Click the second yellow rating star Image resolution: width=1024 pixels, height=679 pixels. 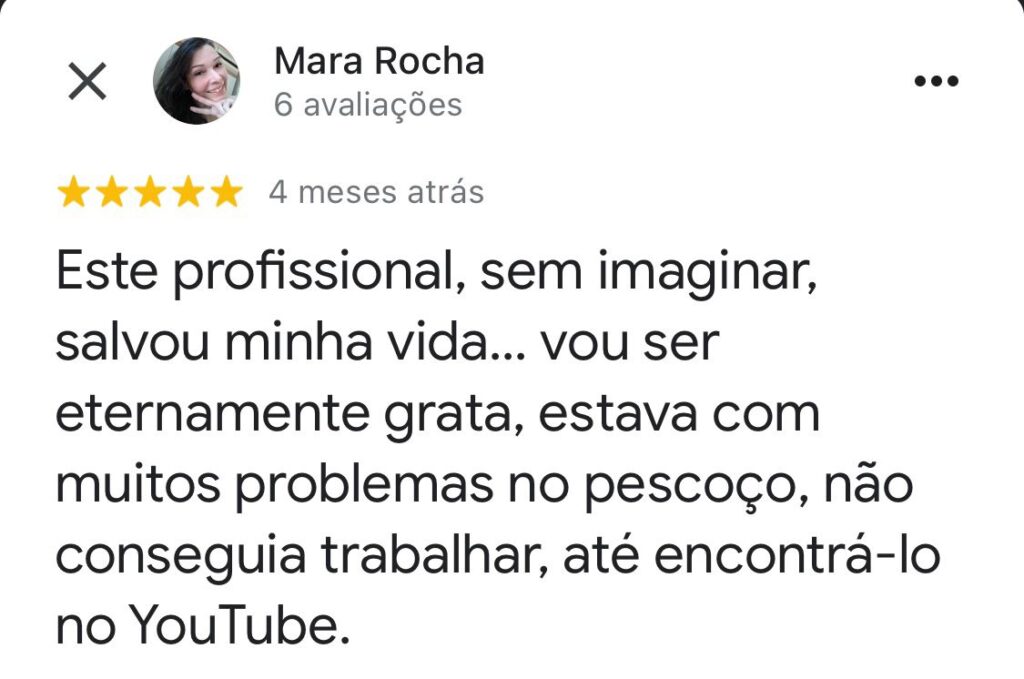tap(112, 192)
